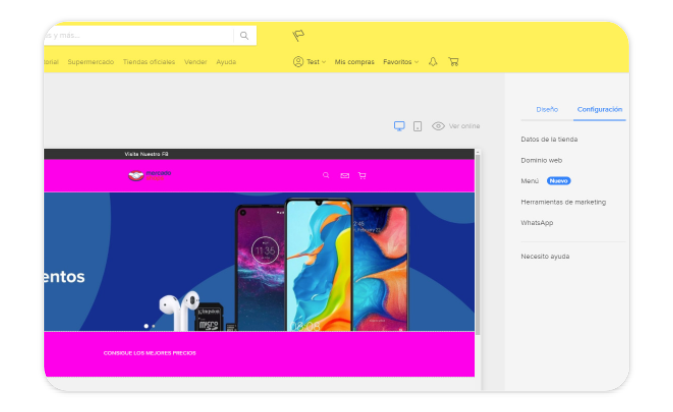The width and height of the screenshot is (673, 412).
Task: Click the search magnifier button in the top bar
Action: tap(244, 36)
